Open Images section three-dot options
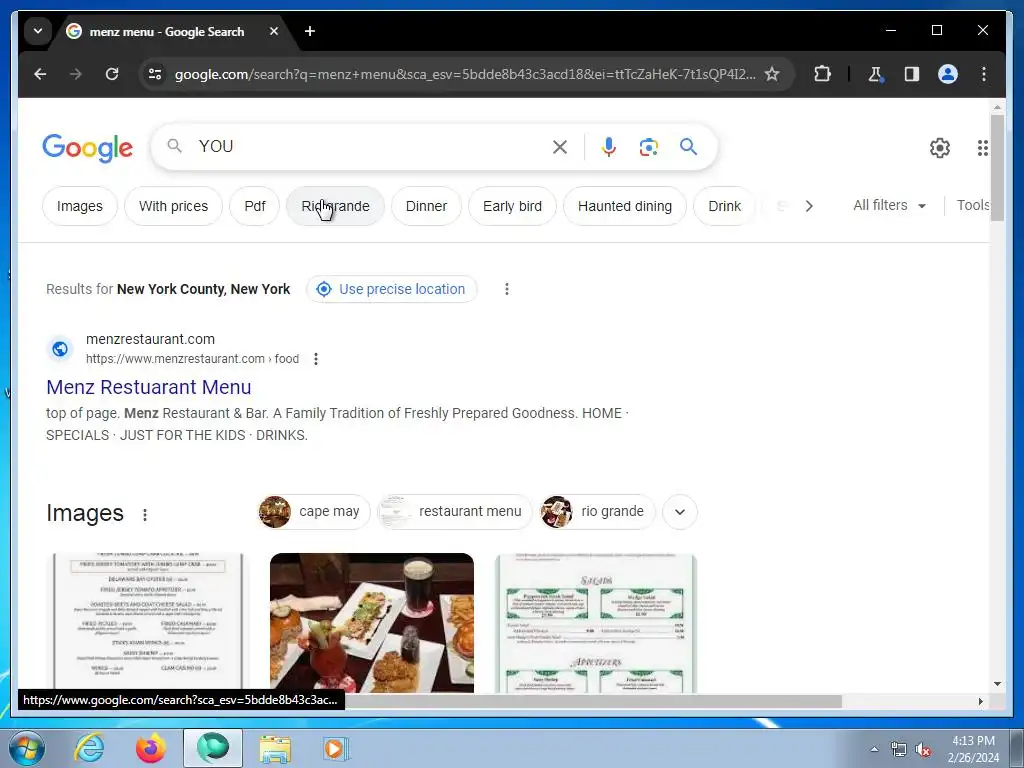Image resolution: width=1024 pixels, height=768 pixels. click(145, 515)
